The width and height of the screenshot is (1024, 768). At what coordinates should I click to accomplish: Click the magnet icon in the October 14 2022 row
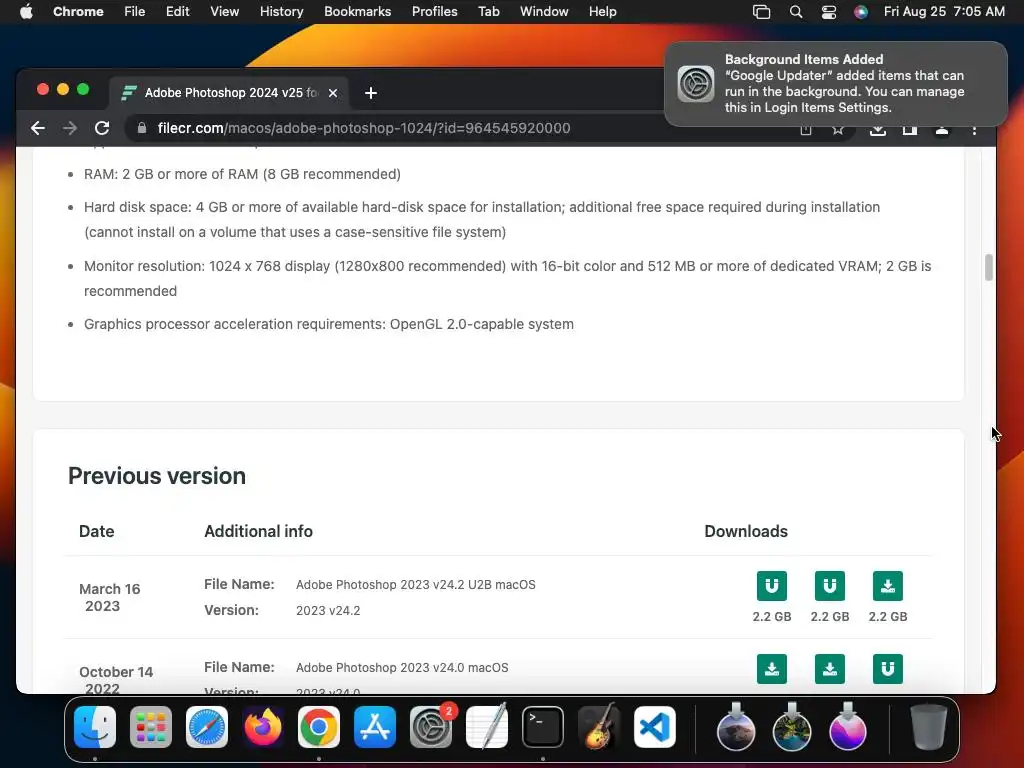888,669
